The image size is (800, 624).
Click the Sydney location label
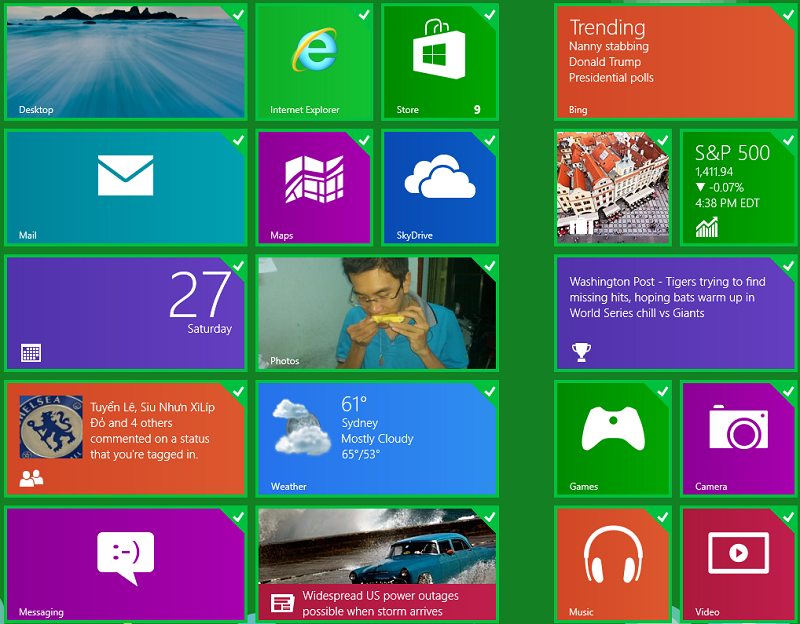[360, 423]
